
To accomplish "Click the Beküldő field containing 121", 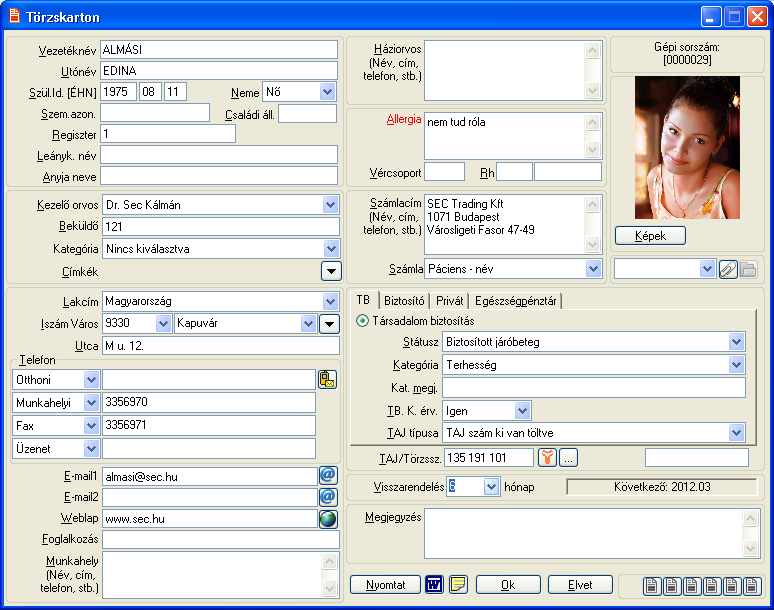I will [221, 227].
